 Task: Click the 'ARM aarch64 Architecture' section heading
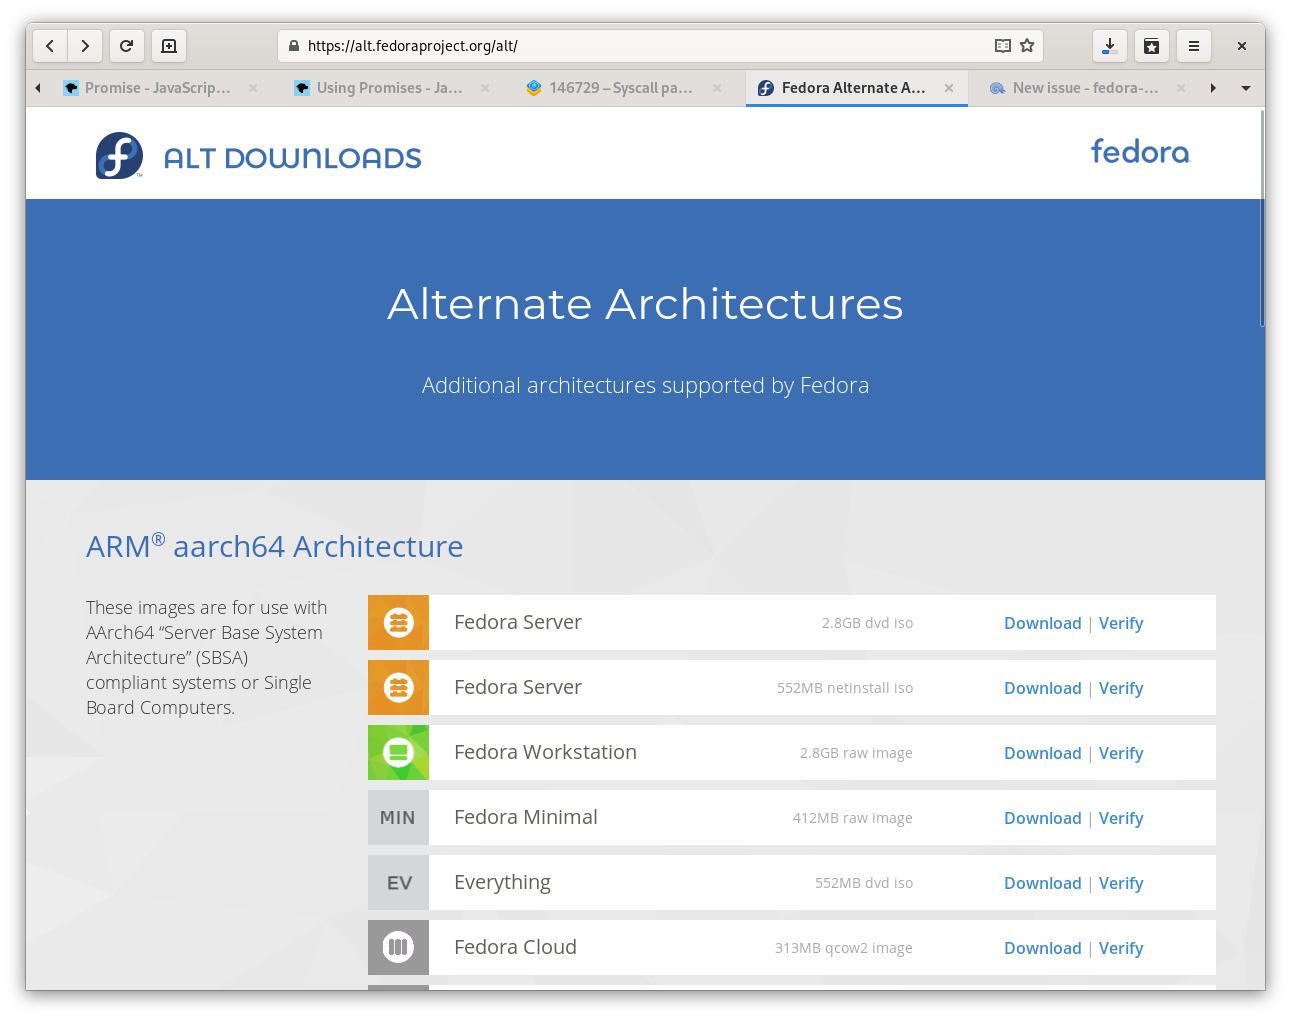[274, 546]
